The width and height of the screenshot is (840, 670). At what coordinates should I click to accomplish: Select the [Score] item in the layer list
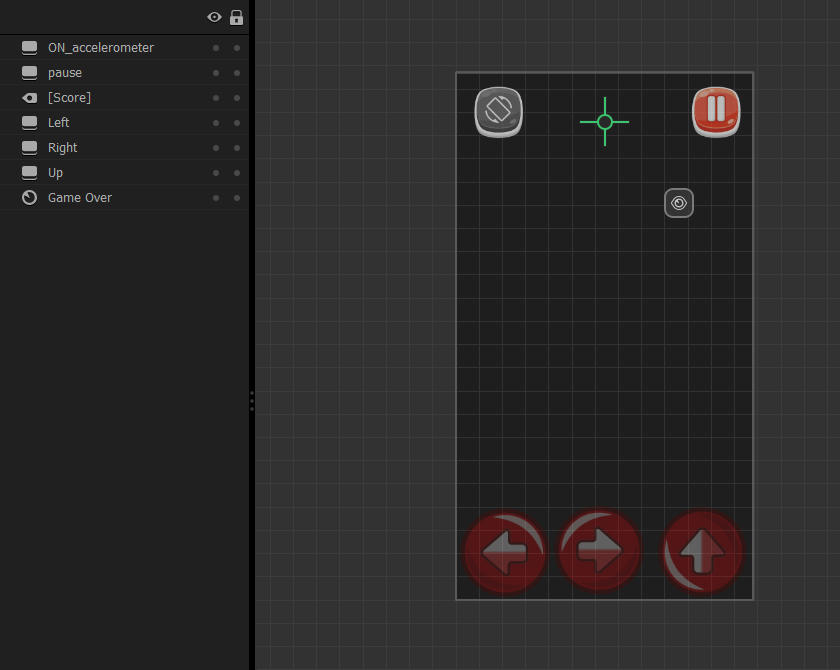69,98
